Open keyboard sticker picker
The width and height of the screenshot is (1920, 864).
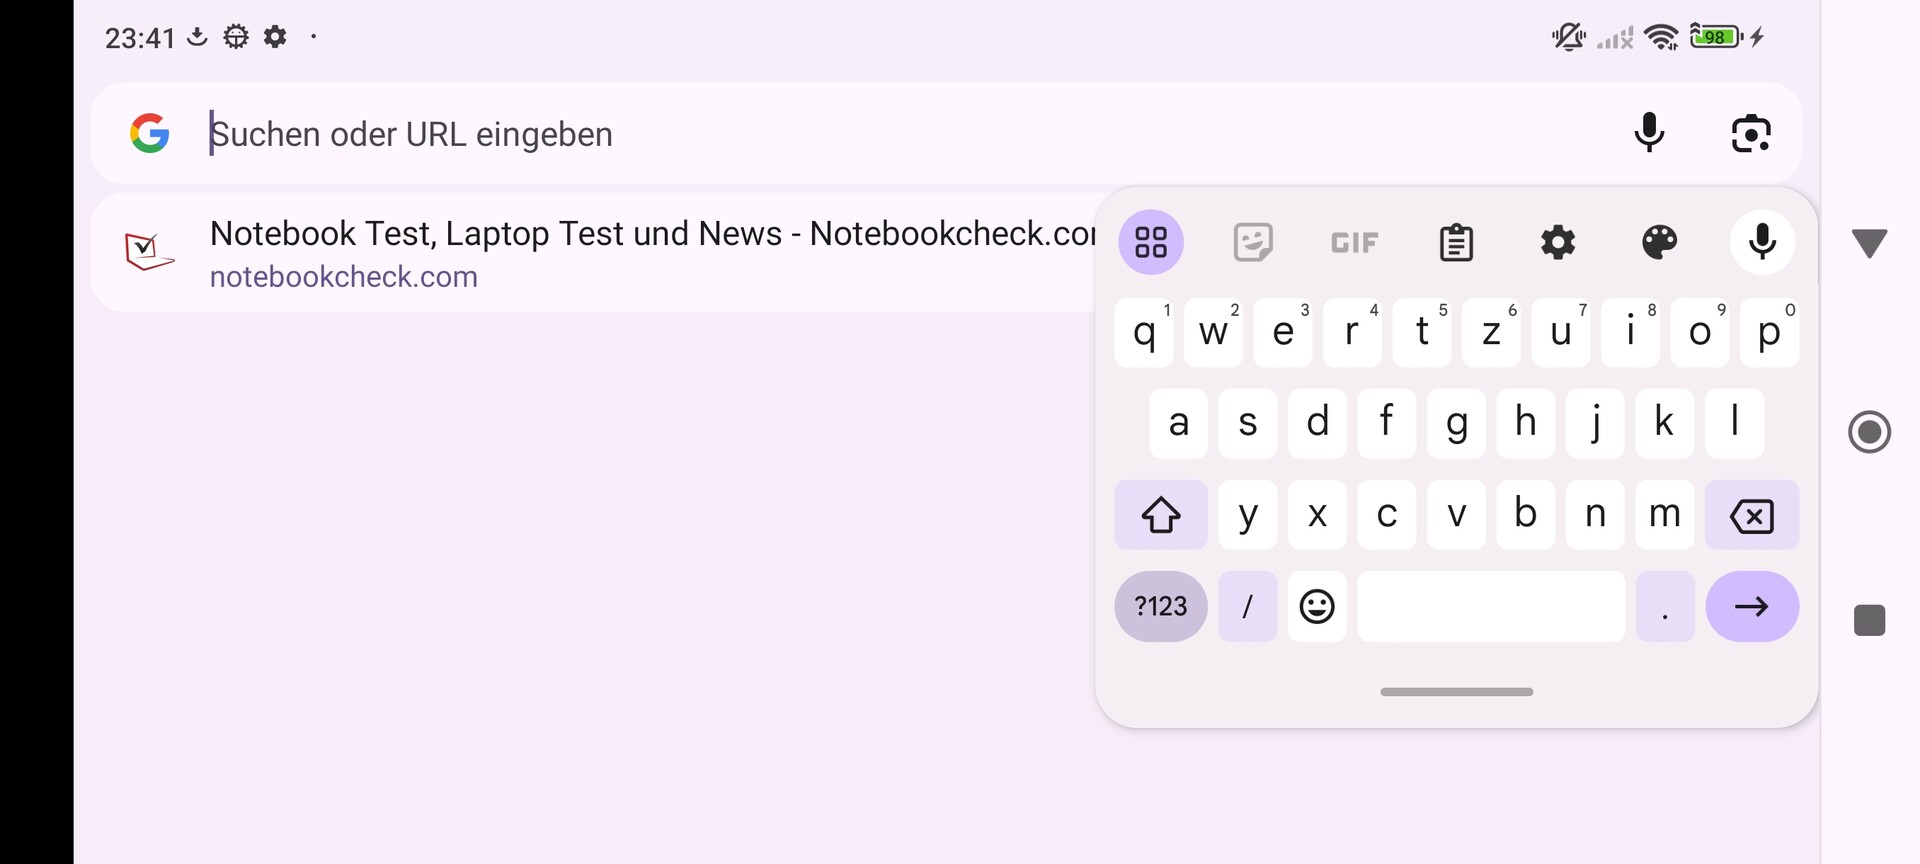coord(1253,242)
